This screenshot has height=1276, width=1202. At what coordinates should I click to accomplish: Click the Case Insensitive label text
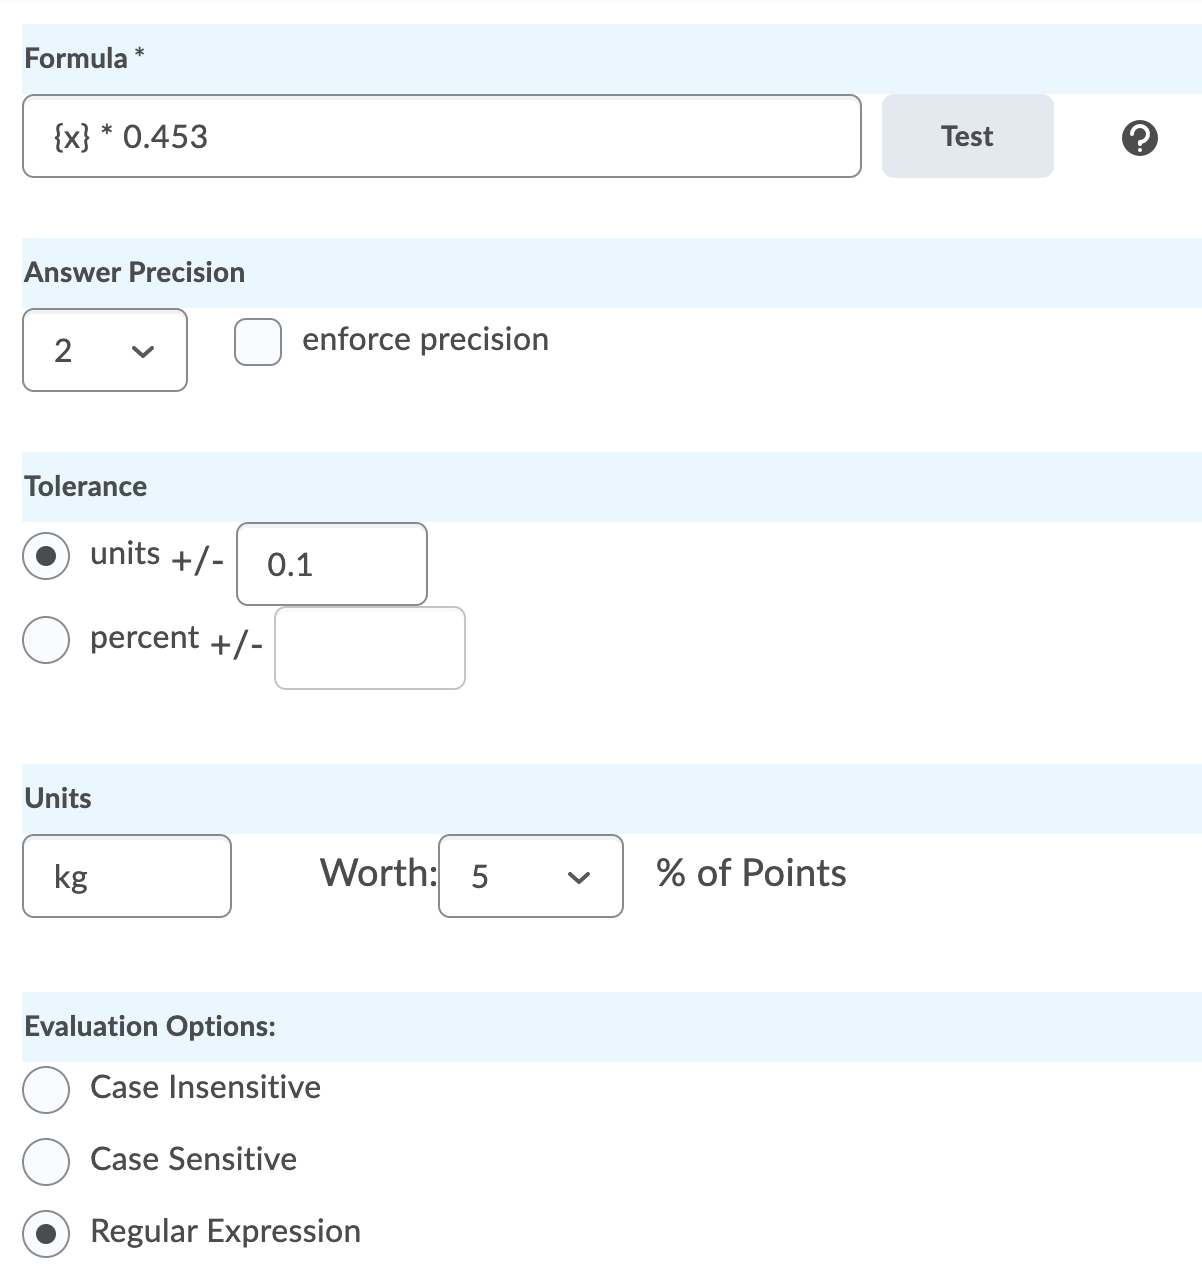click(x=205, y=1087)
